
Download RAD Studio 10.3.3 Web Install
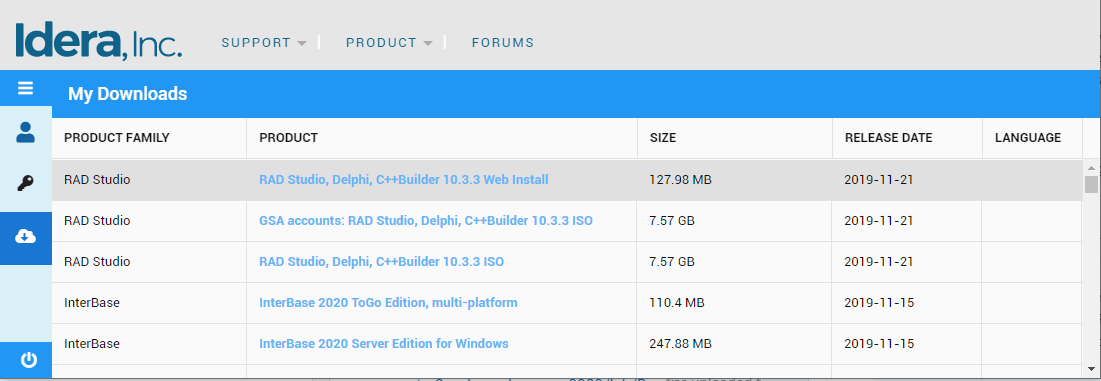[404, 180]
